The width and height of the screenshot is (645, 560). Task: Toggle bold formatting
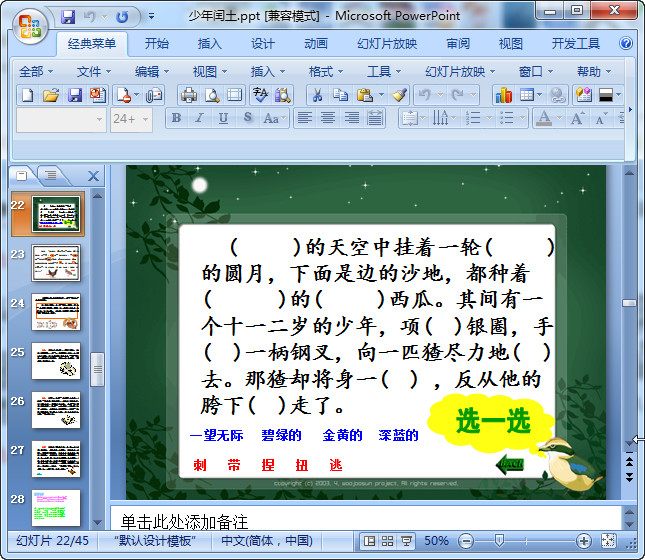[x=176, y=119]
